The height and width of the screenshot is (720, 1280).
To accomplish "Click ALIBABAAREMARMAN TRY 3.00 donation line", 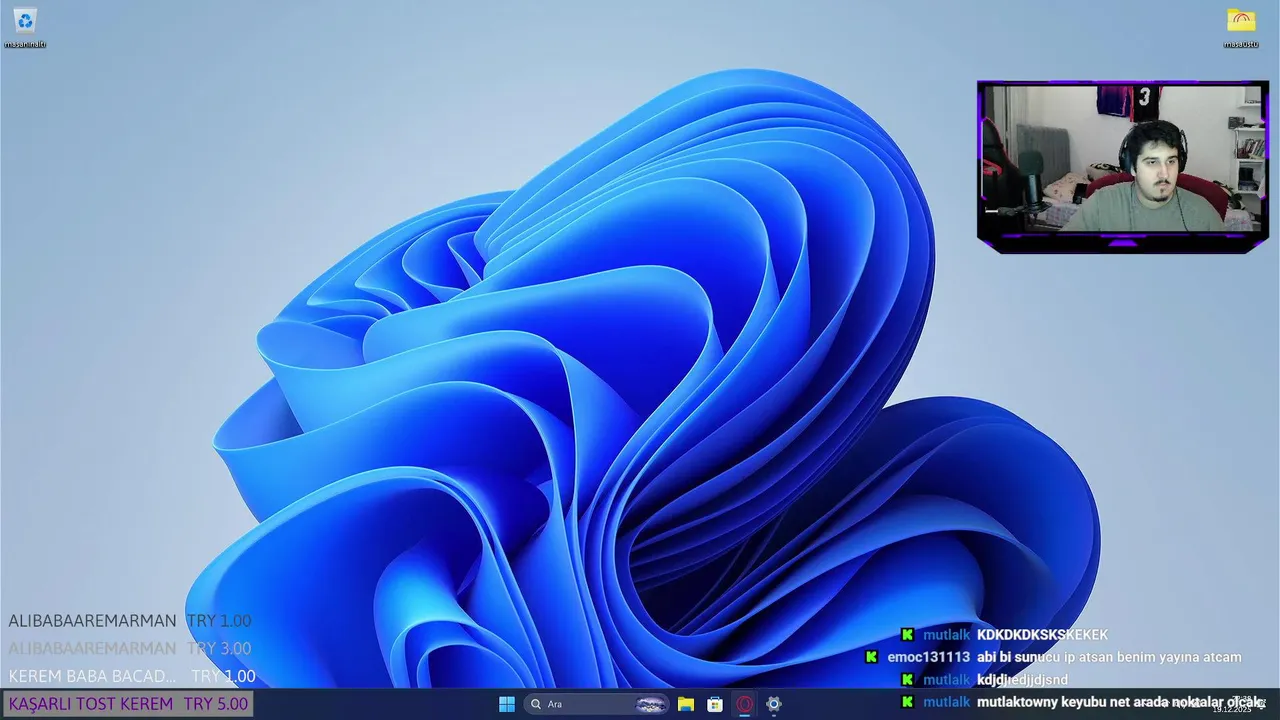I will point(130,648).
